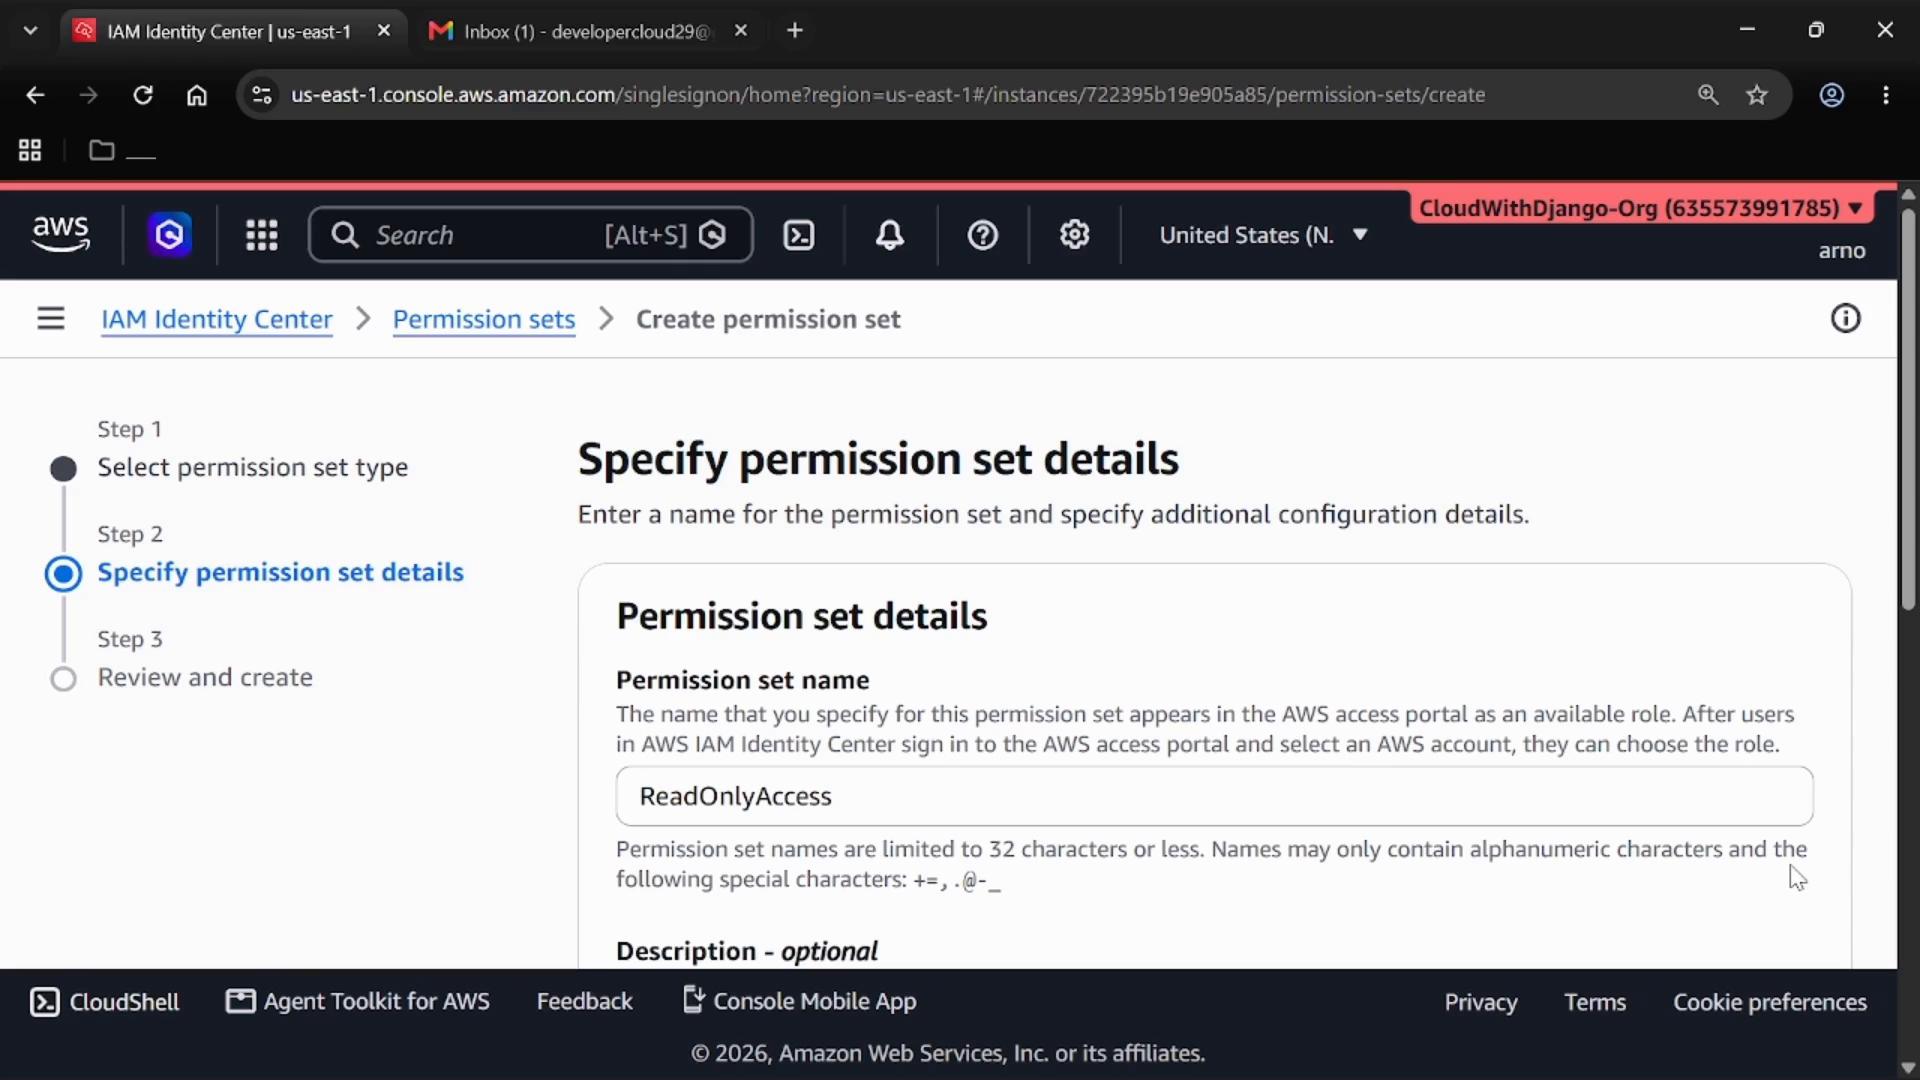Open the Privacy footer link

[1481, 1002]
